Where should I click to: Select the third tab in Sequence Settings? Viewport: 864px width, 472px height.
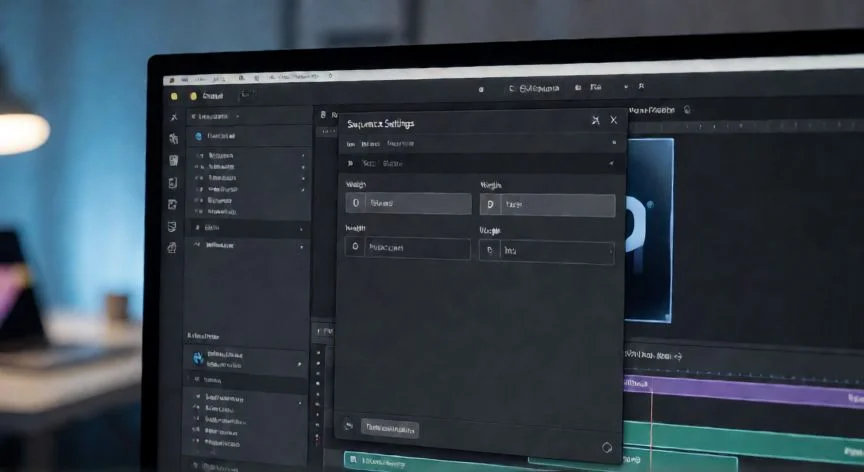click(400, 144)
